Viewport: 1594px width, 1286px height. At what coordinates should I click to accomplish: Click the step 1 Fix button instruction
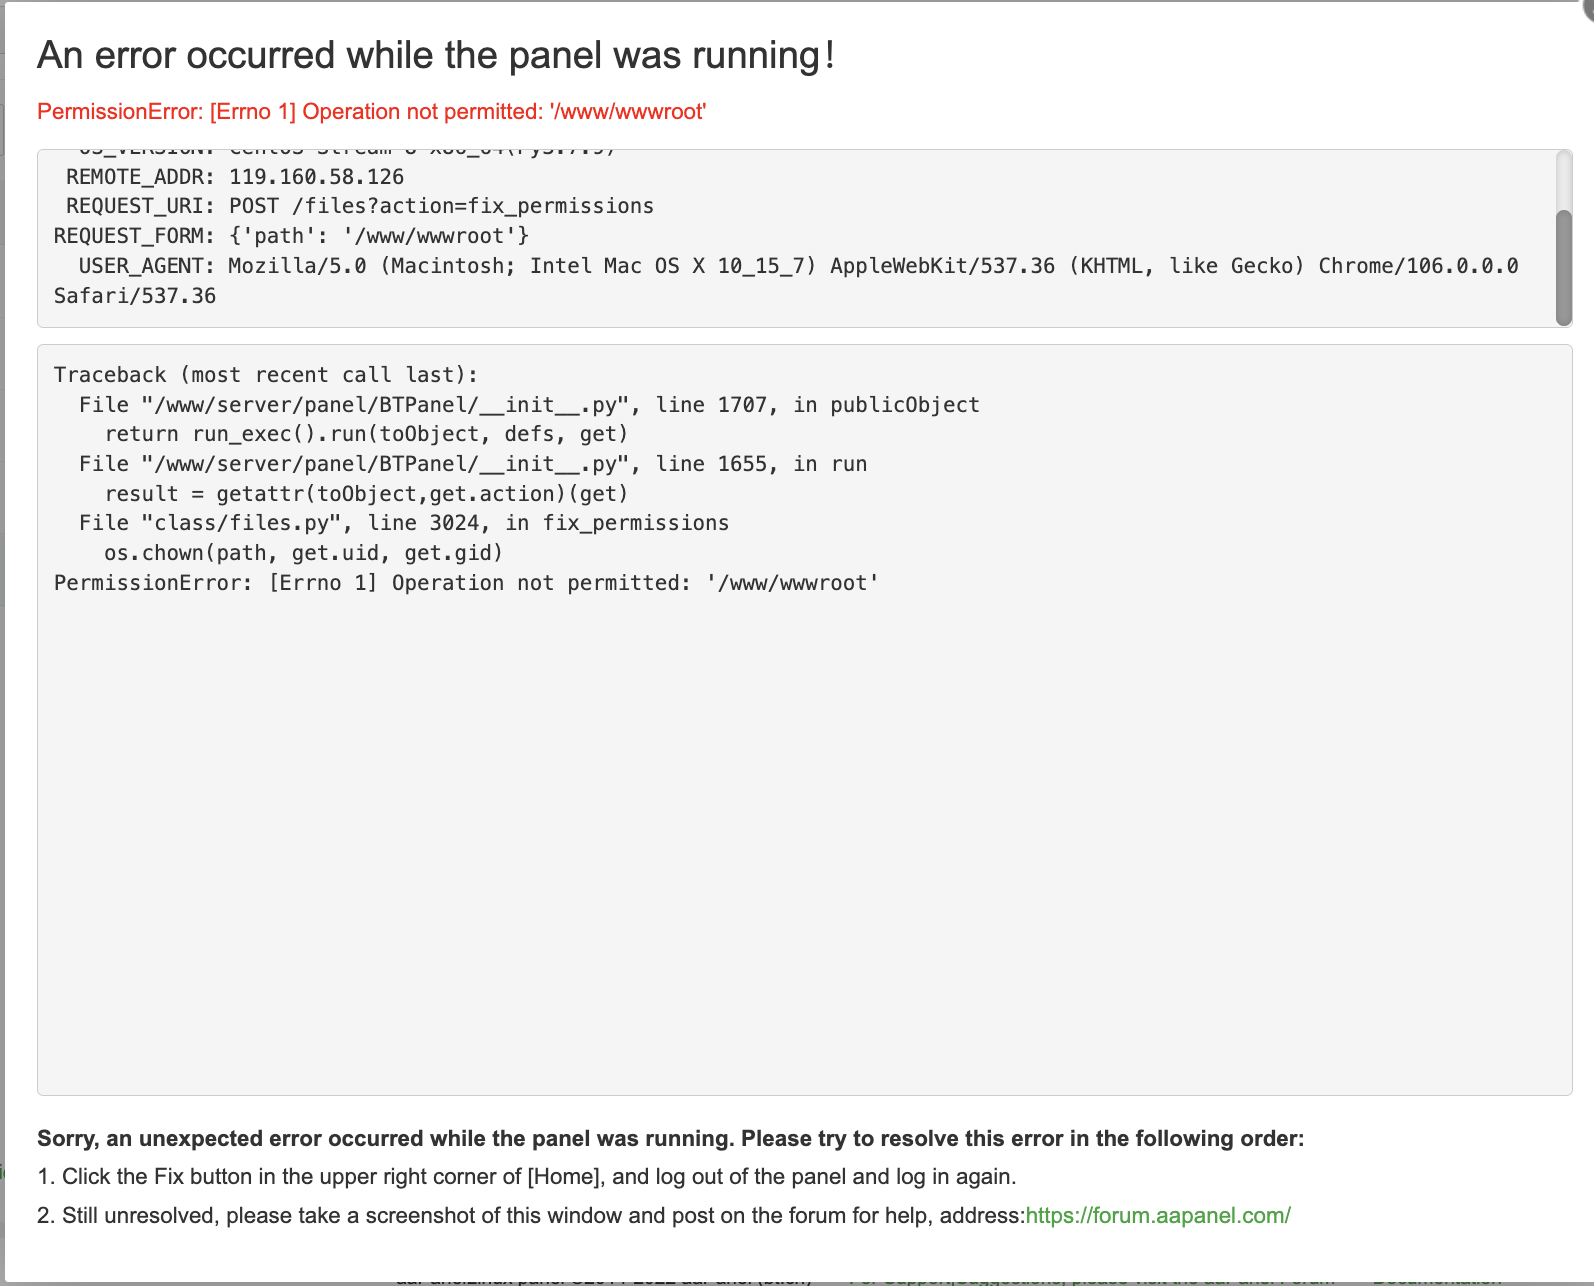click(526, 1177)
